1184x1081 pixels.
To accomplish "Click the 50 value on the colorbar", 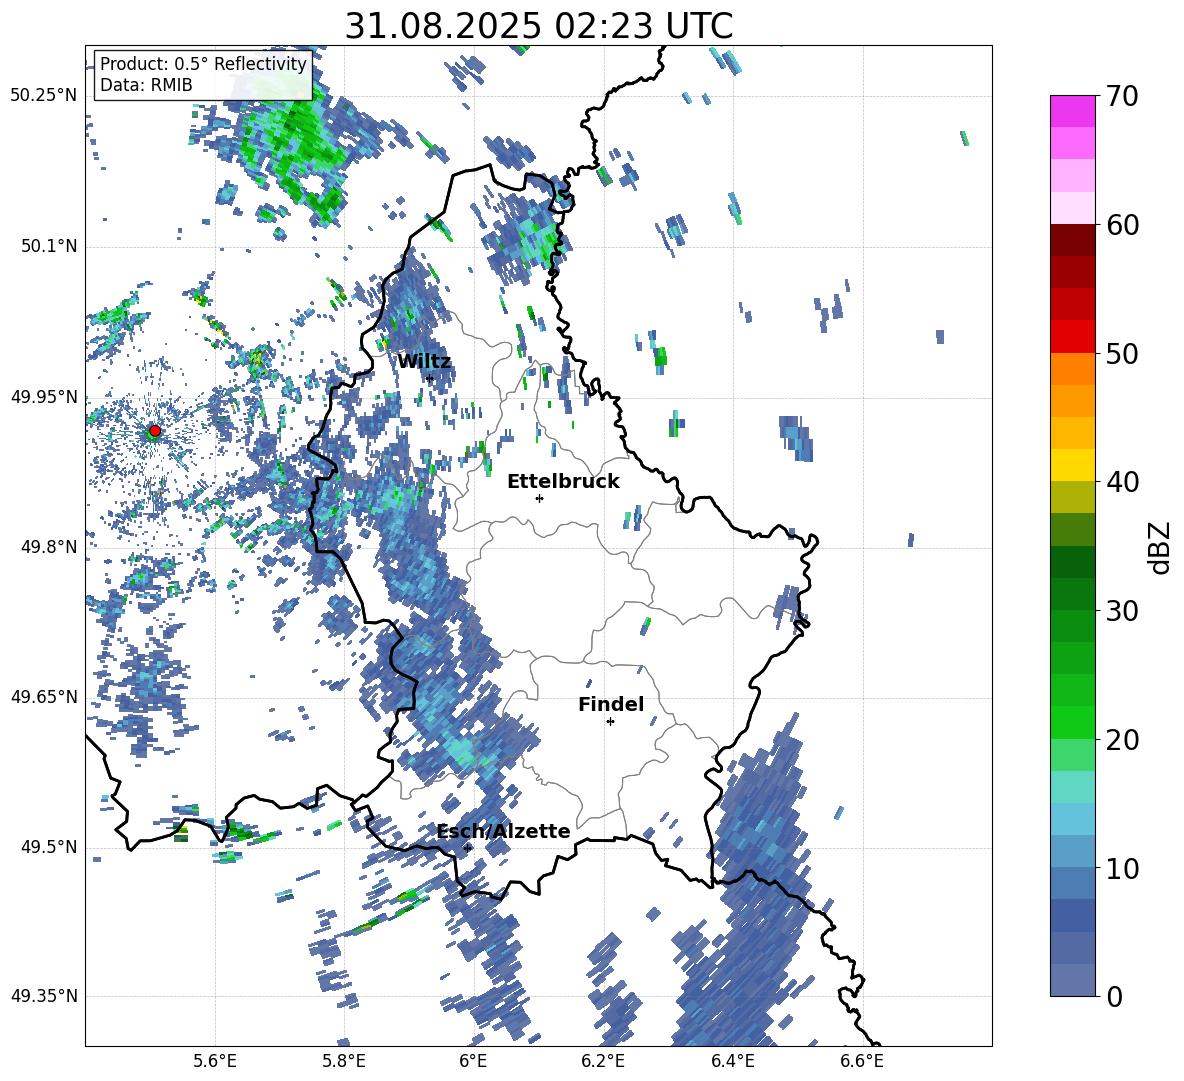I will pos(1122,354).
